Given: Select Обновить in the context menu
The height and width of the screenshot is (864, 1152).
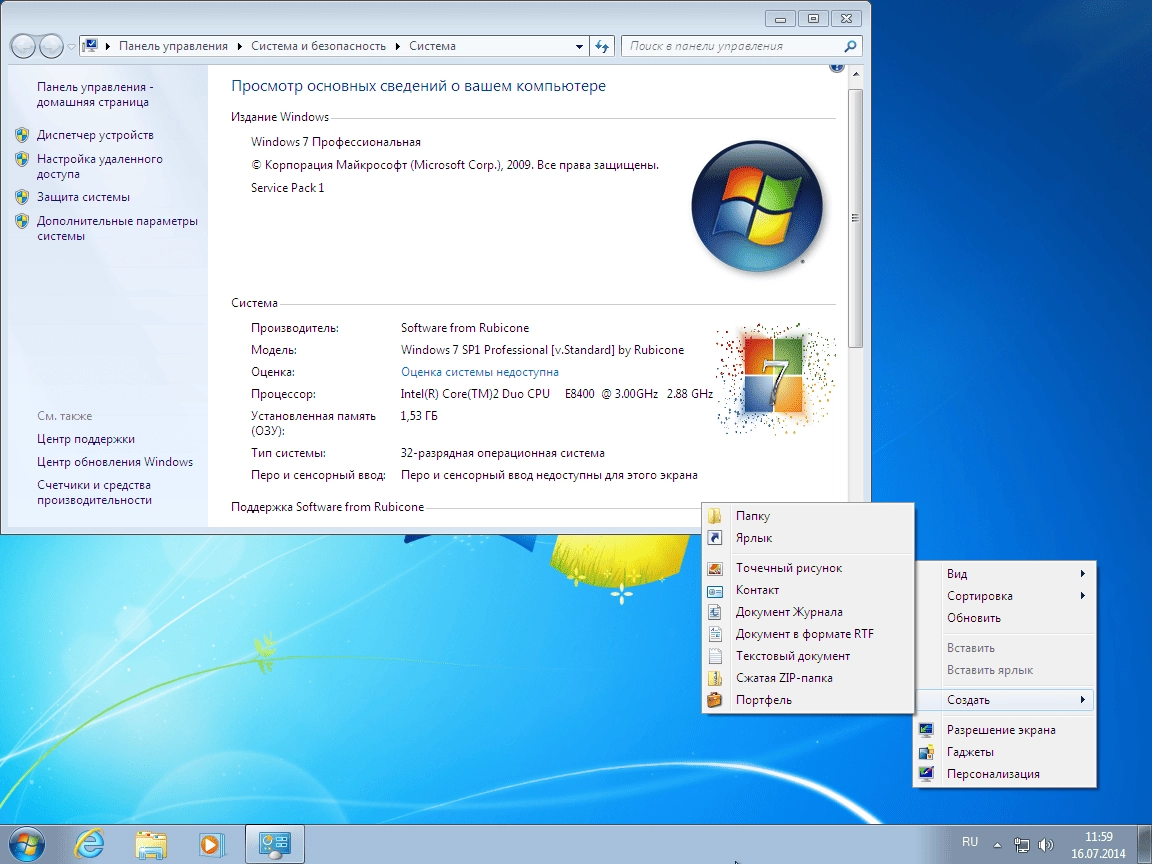Looking at the screenshot, I should tap(1005, 618).
